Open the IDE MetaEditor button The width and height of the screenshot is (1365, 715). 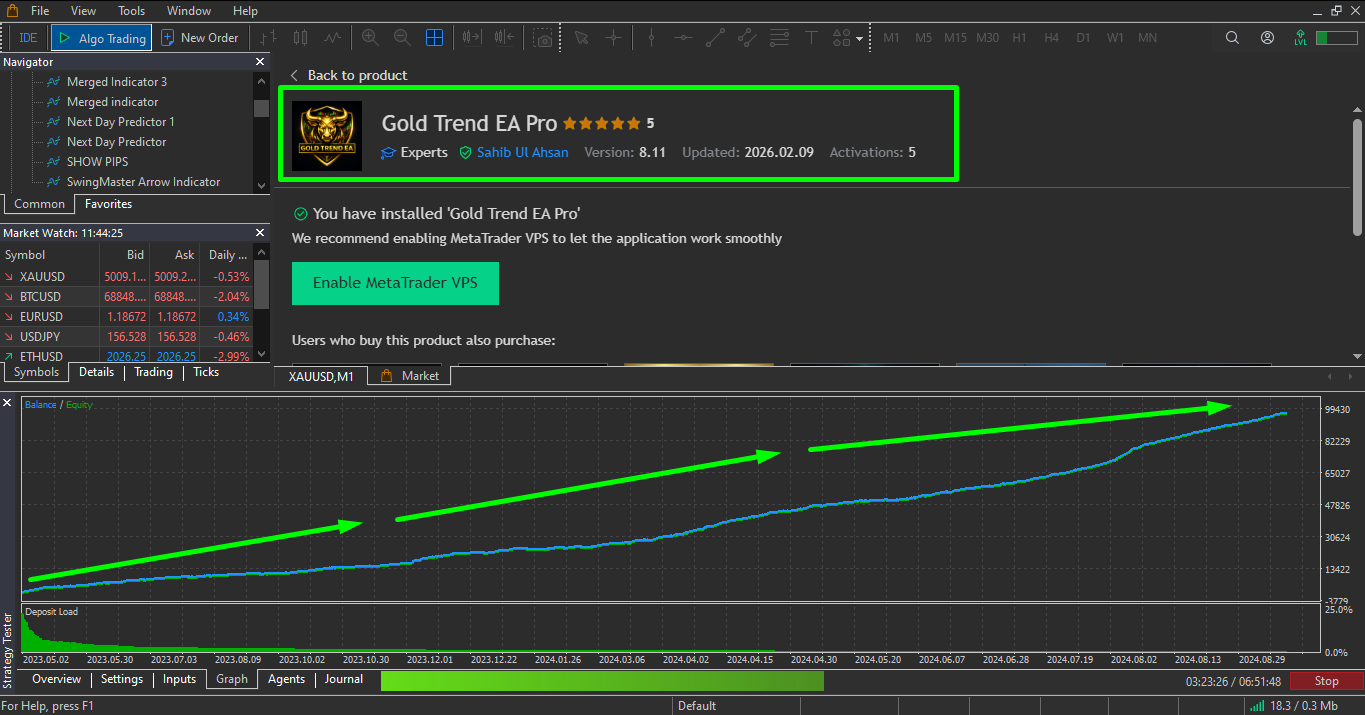click(28, 38)
